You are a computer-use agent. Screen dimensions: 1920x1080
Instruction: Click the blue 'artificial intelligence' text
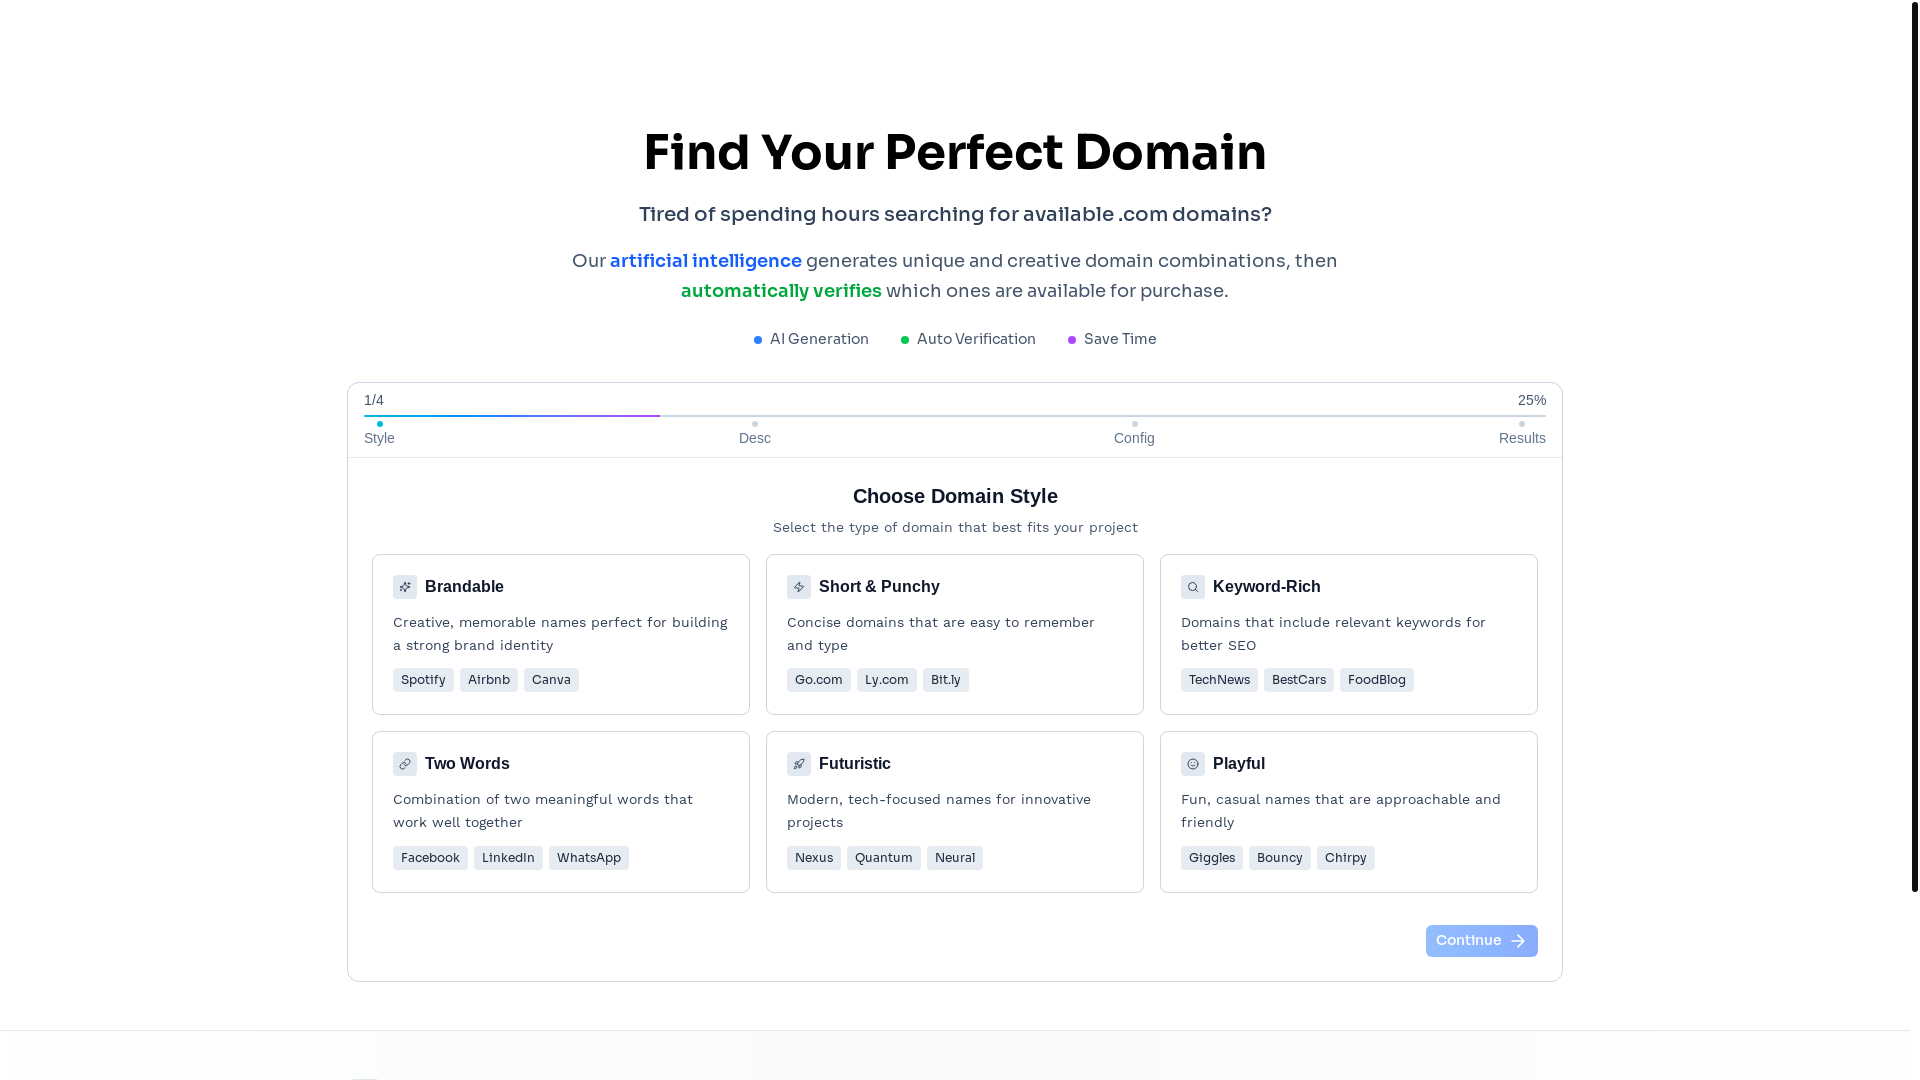[706, 261]
